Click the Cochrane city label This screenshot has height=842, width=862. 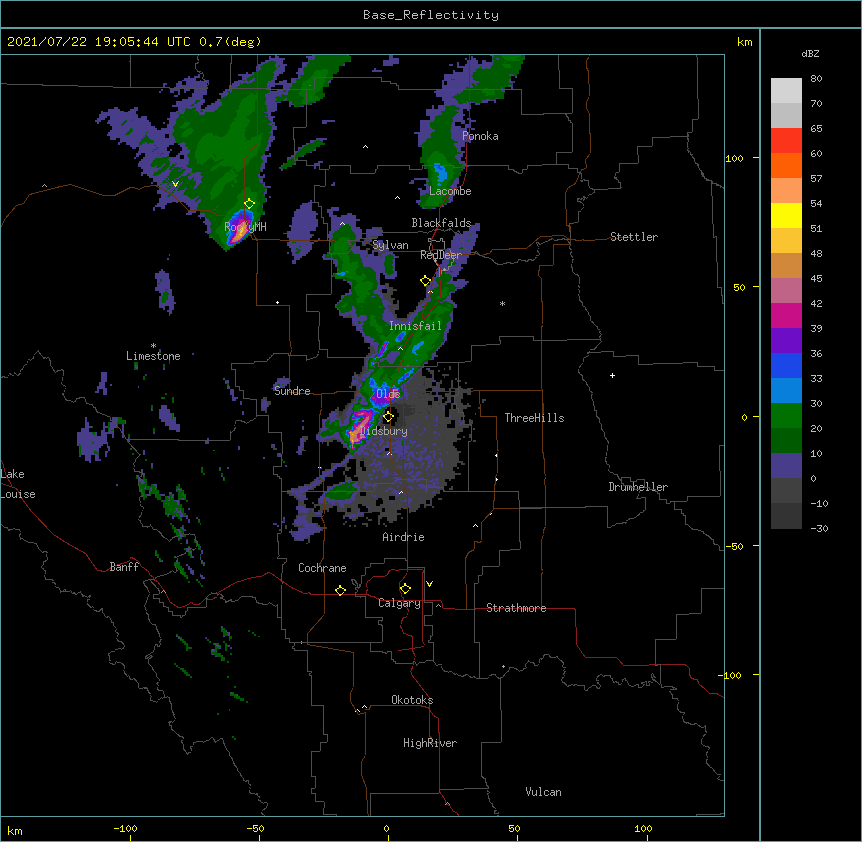[x=322, y=568]
